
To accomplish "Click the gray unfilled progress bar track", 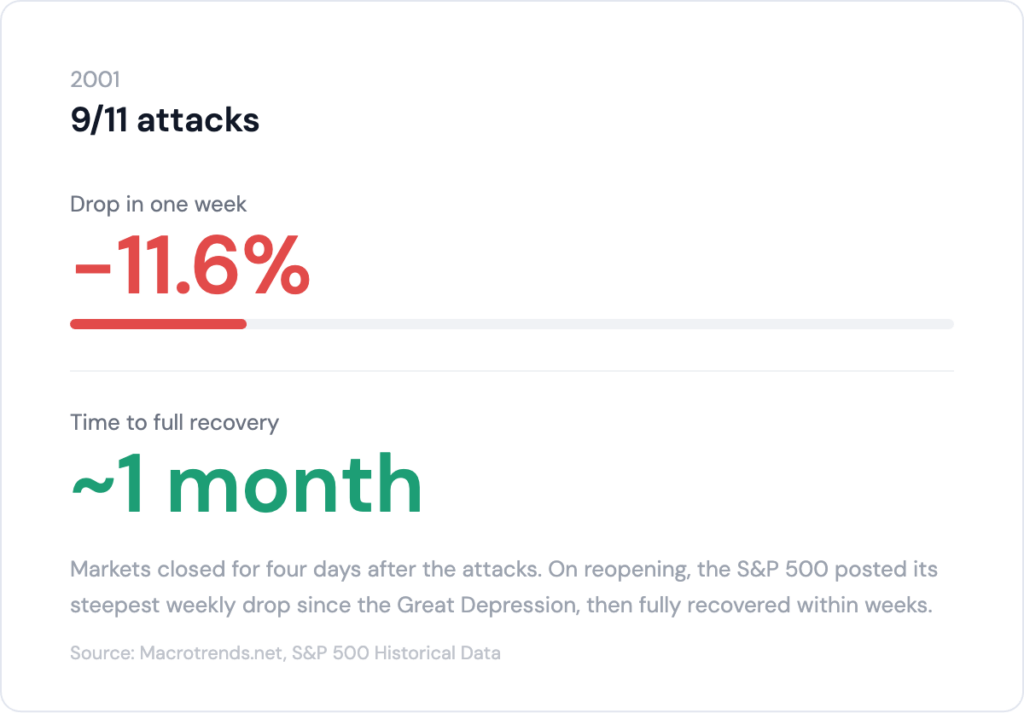I will tap(600, 324).
